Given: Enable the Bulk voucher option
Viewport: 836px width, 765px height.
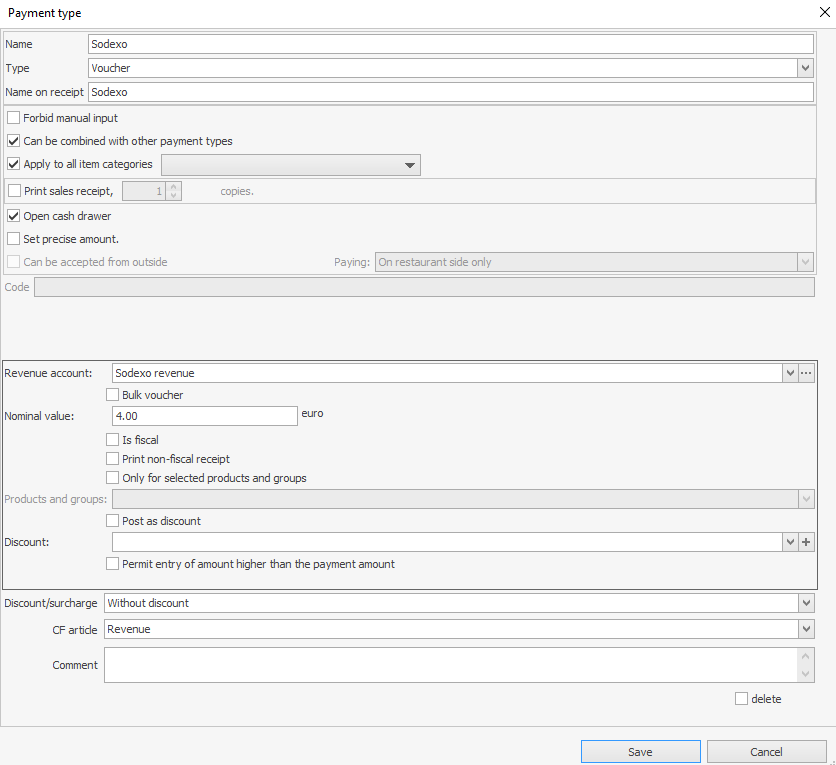Looking at the screenshot, I should [x=113, y=395].
